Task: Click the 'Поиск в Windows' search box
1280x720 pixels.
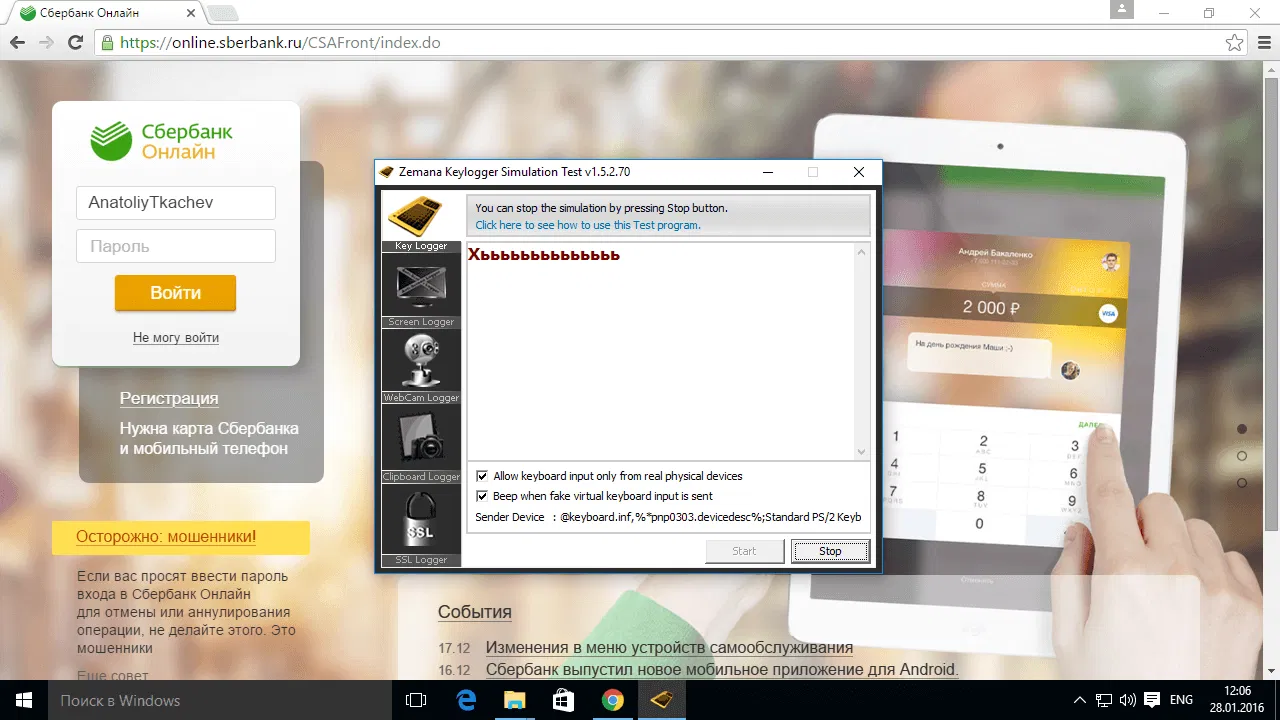Action: point(220,700)
